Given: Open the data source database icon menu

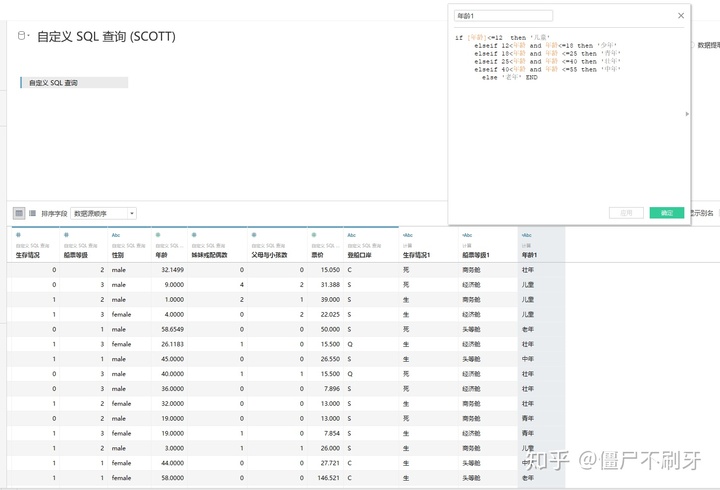Looking at the screenshot, I should click(x=22, y=36).
